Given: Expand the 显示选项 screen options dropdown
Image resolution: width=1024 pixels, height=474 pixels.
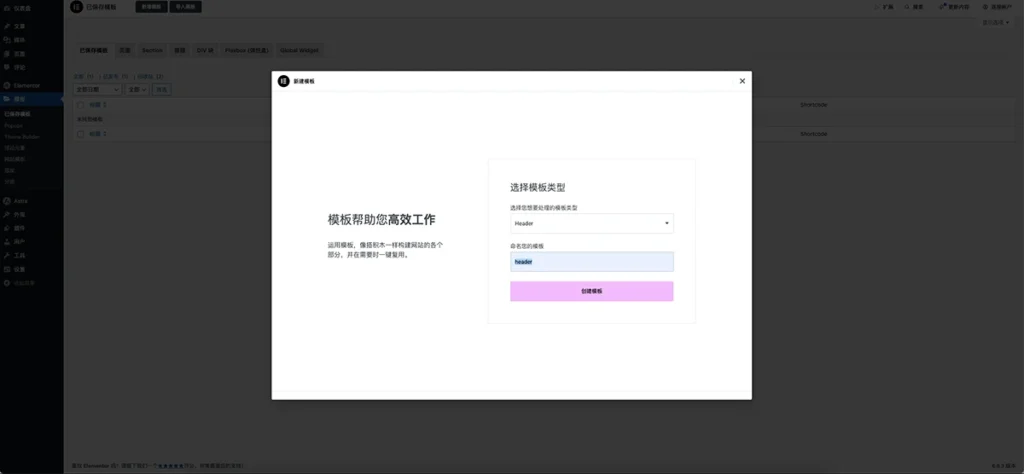Looking at the screenshot, I should coord(994,22).
